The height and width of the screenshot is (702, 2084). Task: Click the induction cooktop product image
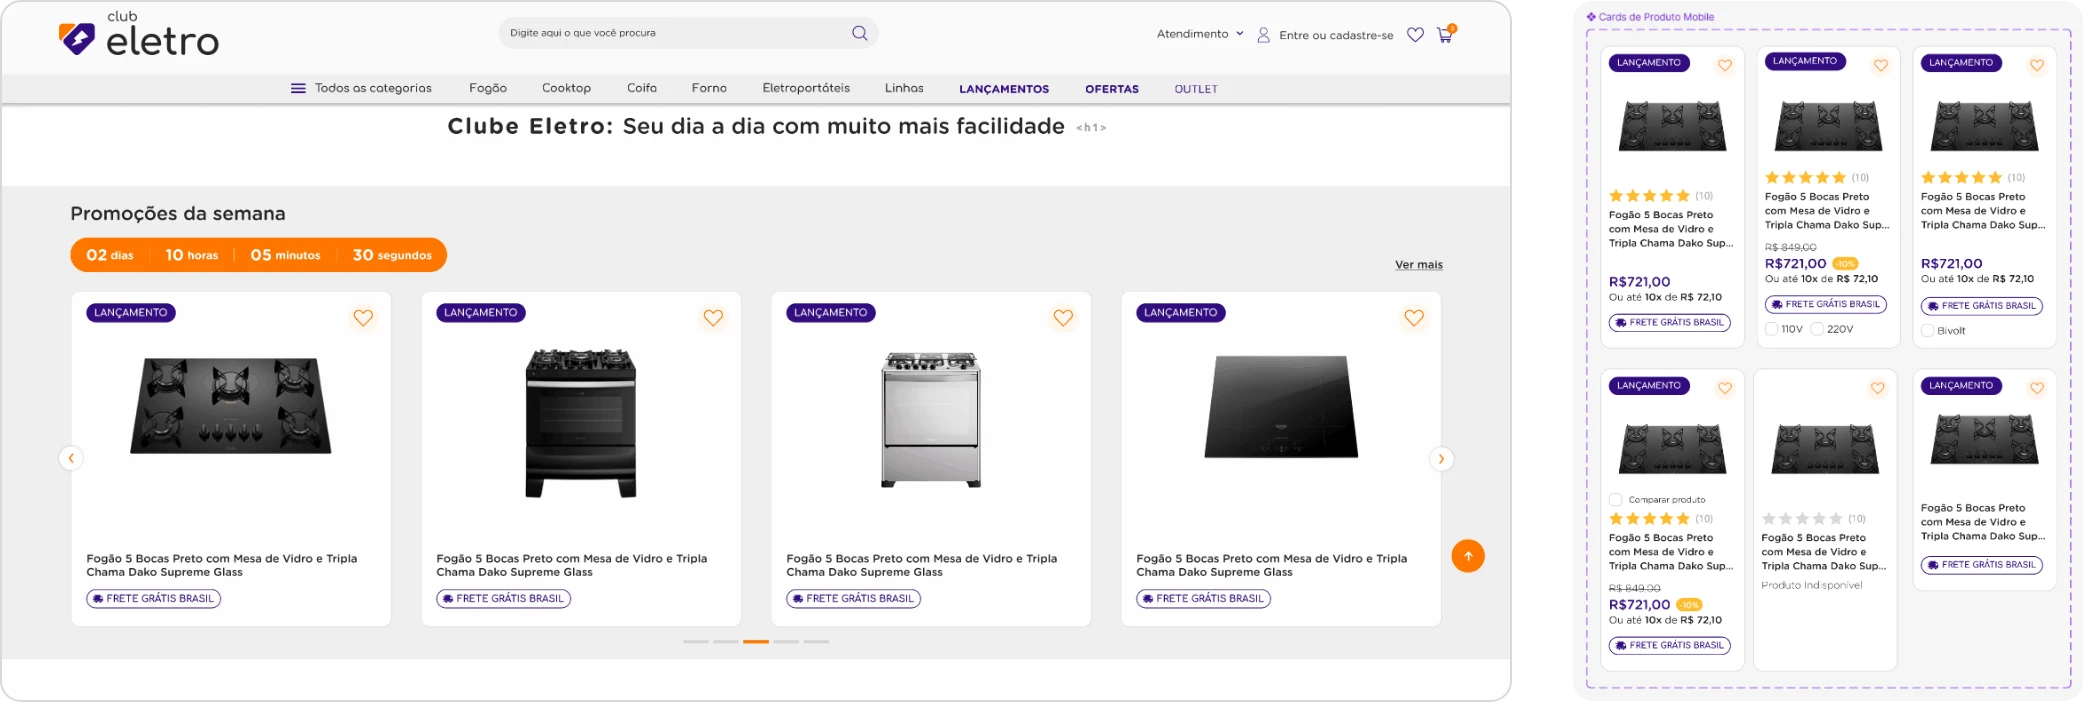[x=1281, y=407]
